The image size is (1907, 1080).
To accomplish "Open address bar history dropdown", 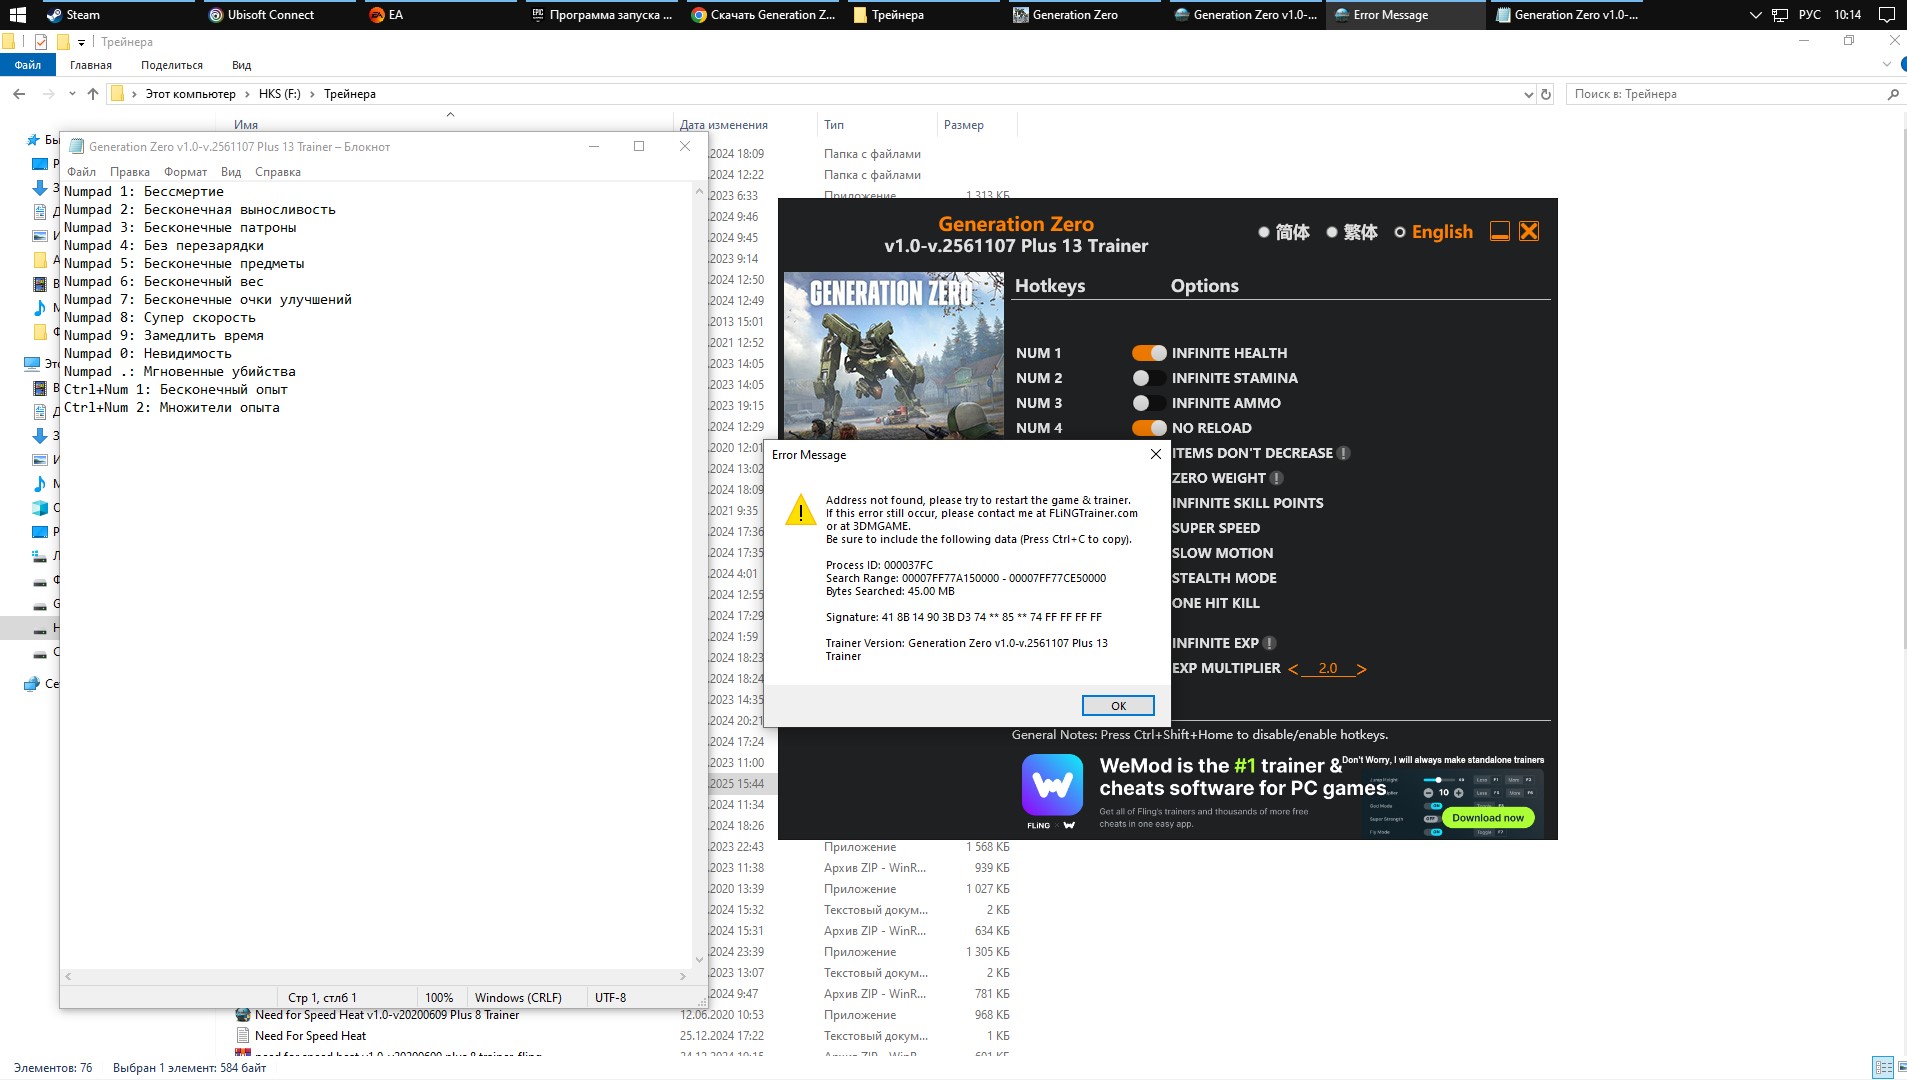I will (1528, 95).
